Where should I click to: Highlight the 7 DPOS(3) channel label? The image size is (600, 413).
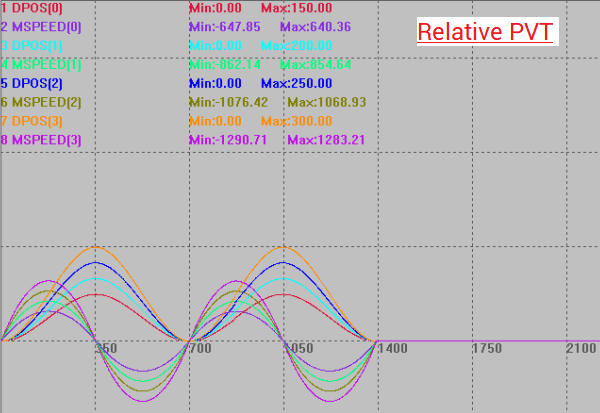(x=34, y=121)
